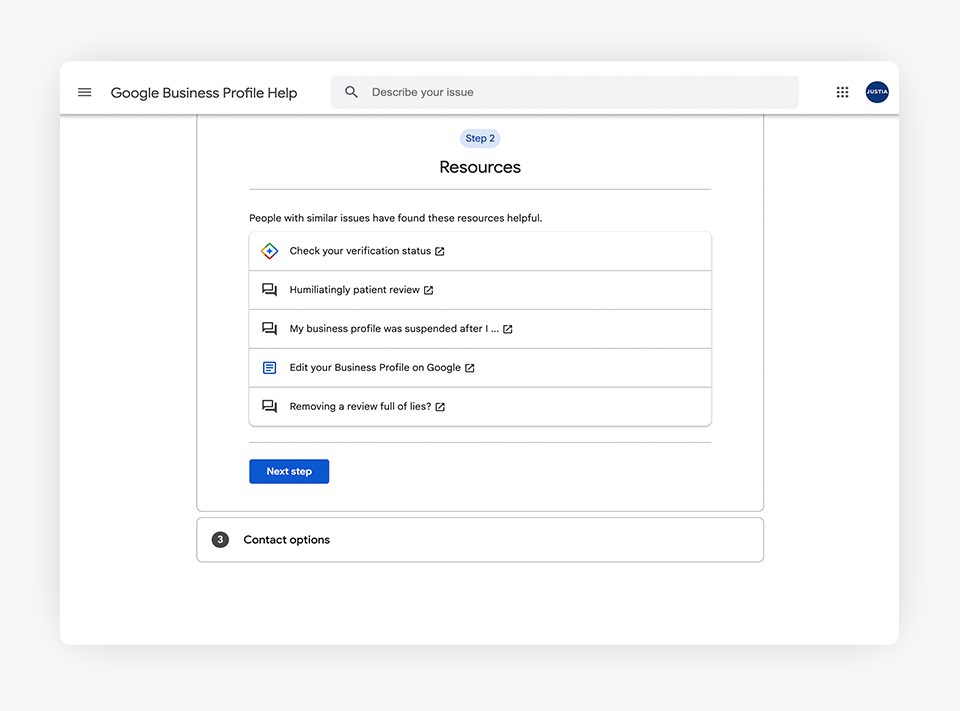
Task: Click the search magnifier icon
Action: [351, 92]
